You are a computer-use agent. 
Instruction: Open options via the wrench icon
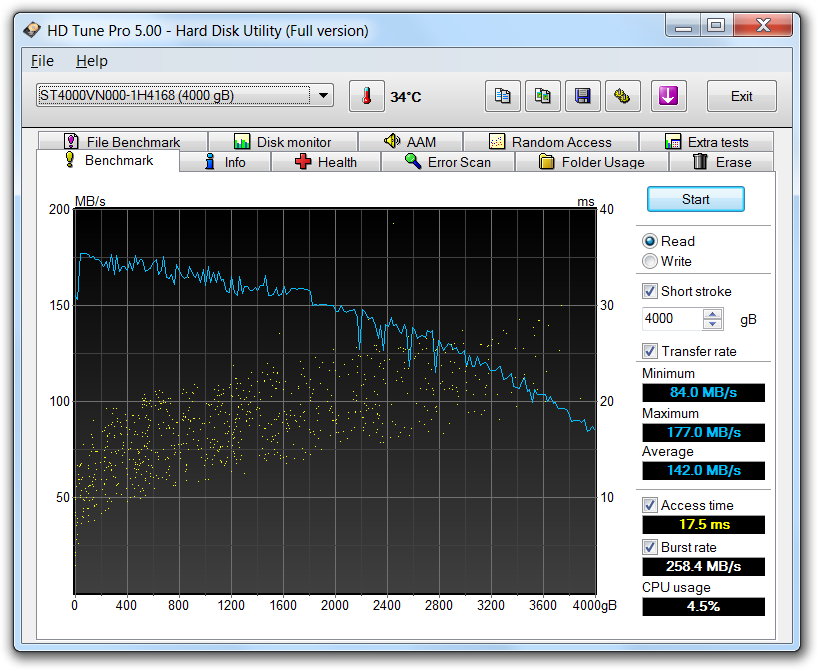(x=621, y=97)
